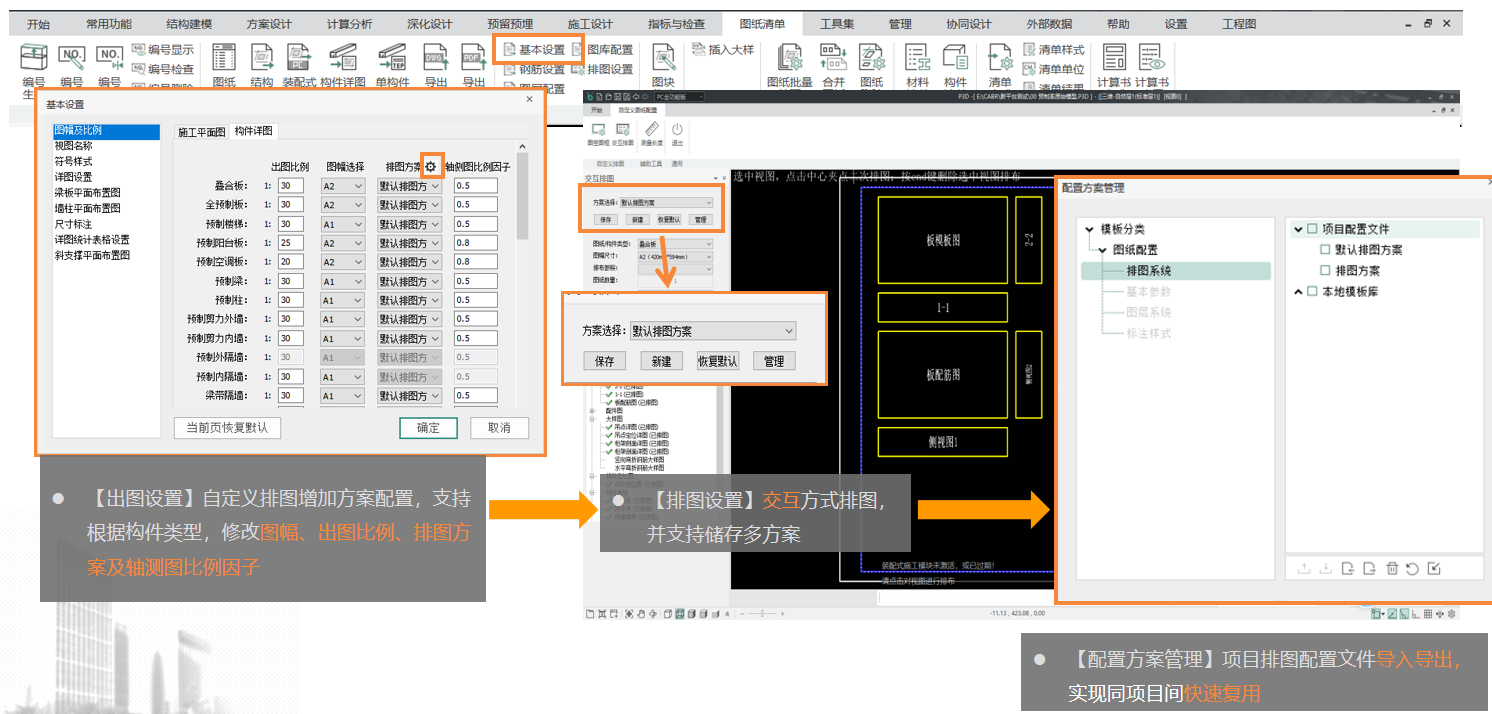Open 图幅选择 dropdown for 叠合板 row
This screenshot has height=714, width=1492.
342,186
